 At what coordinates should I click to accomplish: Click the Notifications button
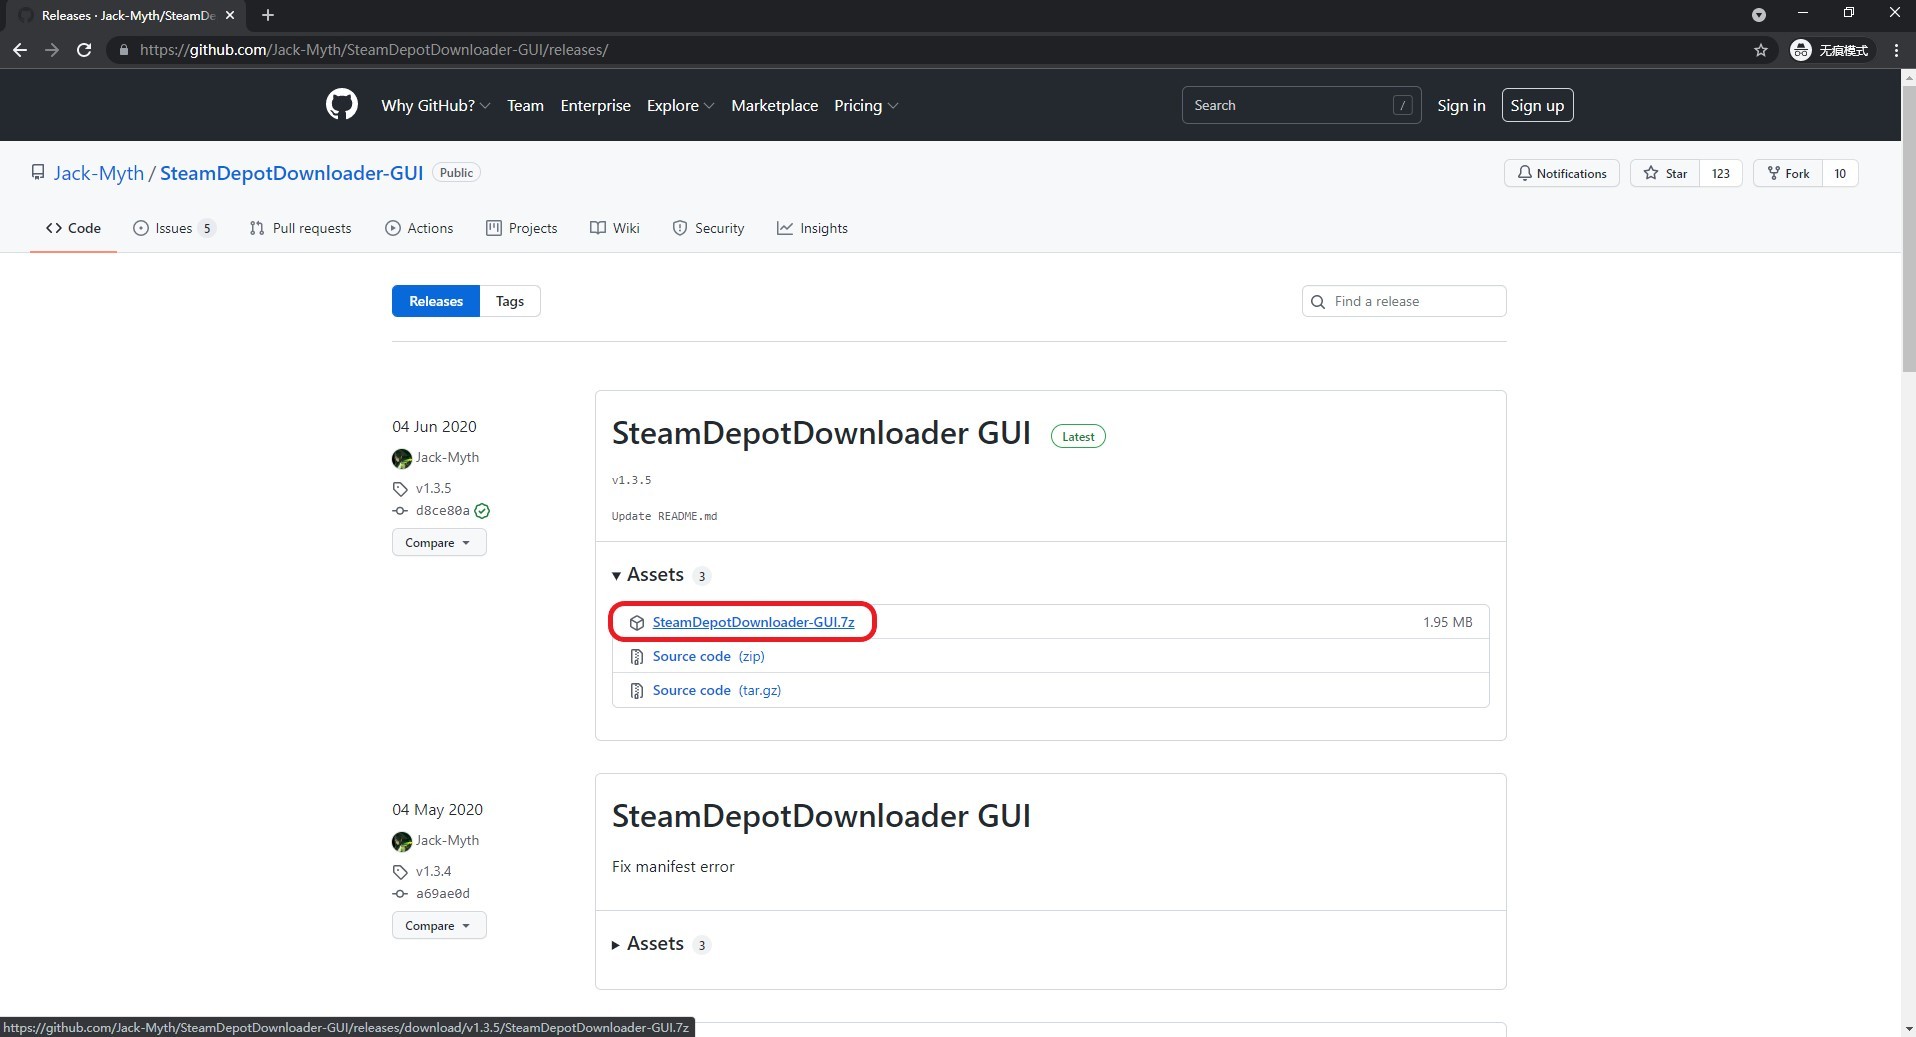(x=1561, y=173)
